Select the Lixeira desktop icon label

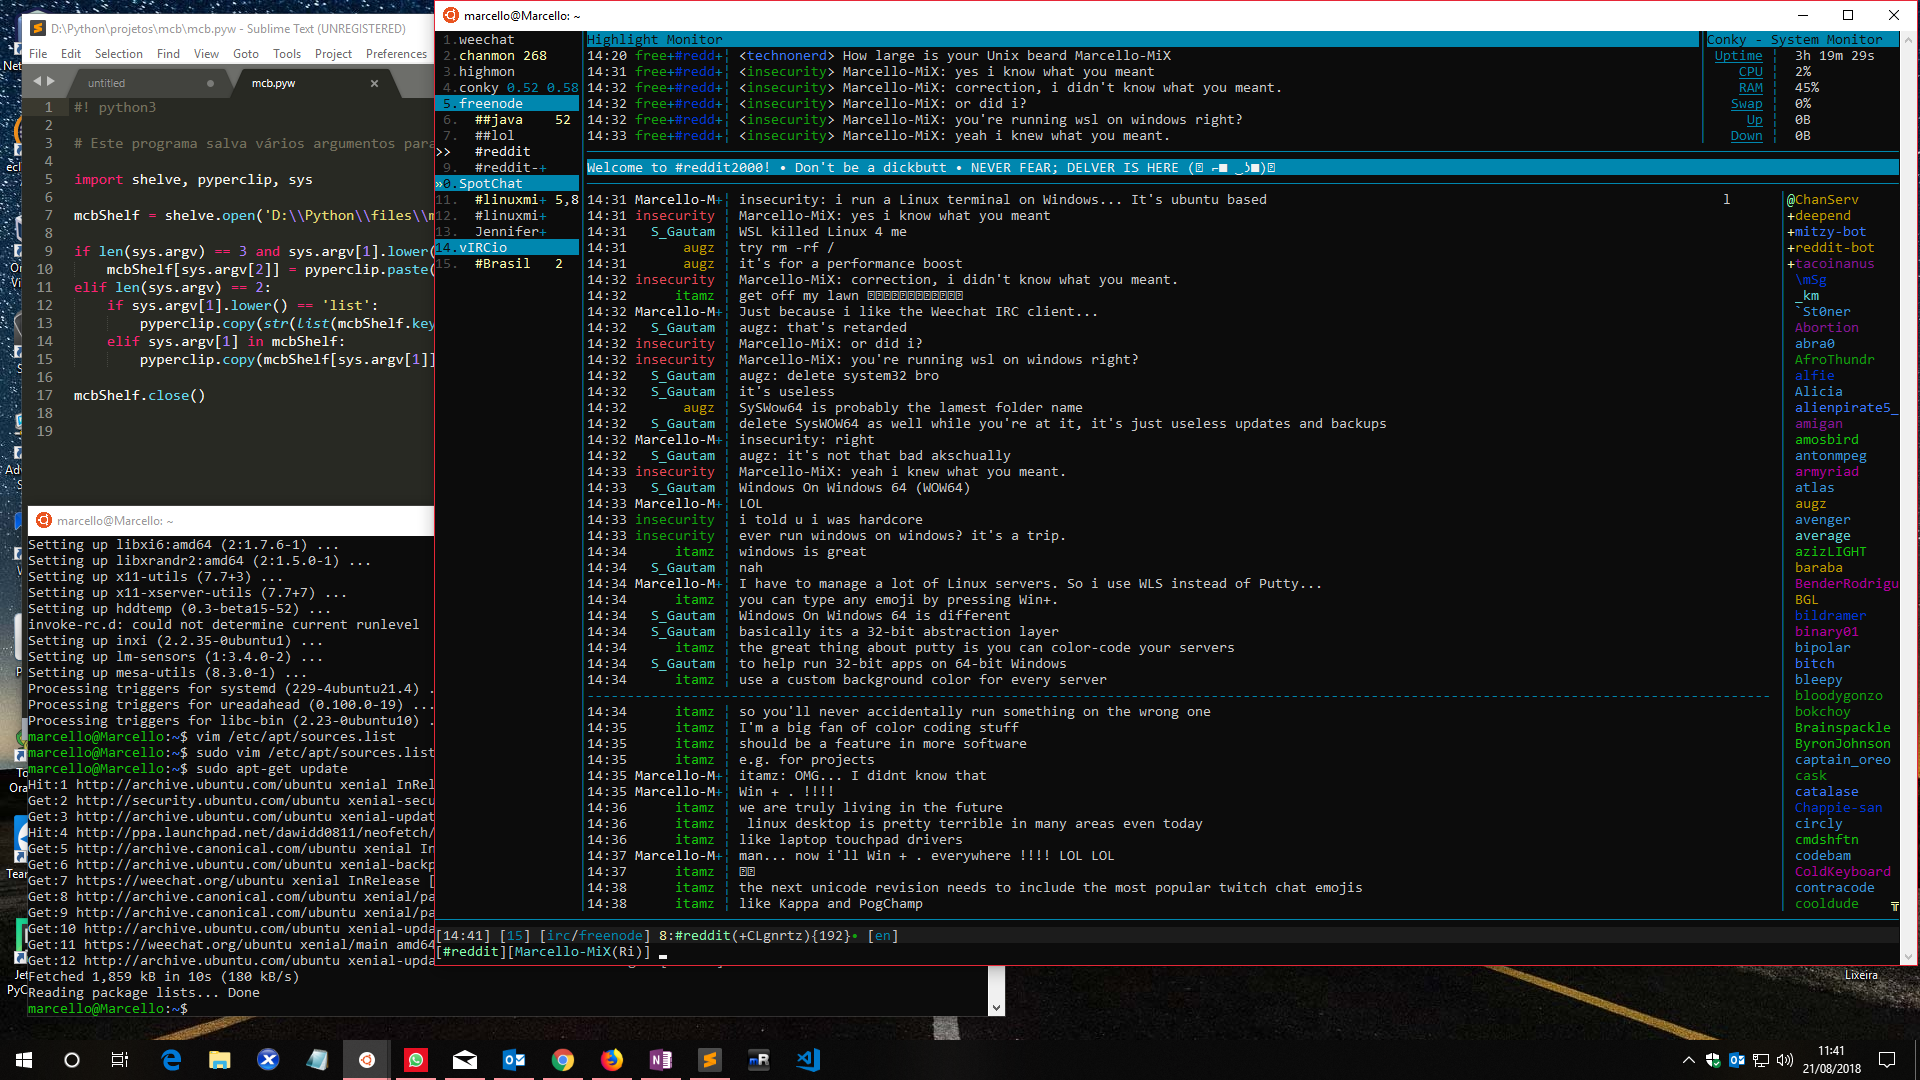pos(1860,975)
